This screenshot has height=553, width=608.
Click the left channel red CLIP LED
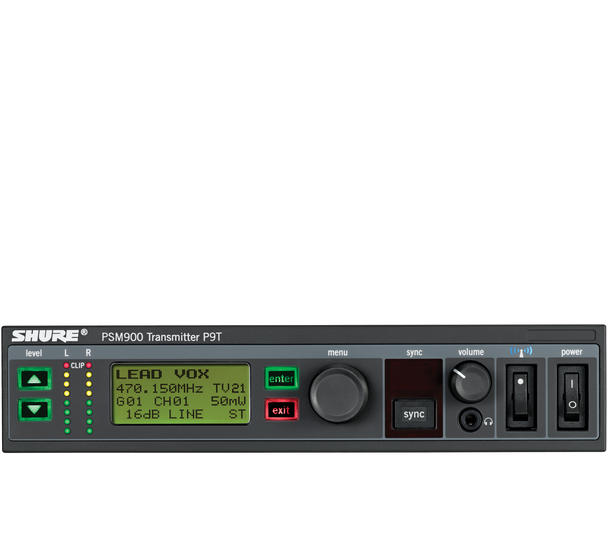pos(66,365)
